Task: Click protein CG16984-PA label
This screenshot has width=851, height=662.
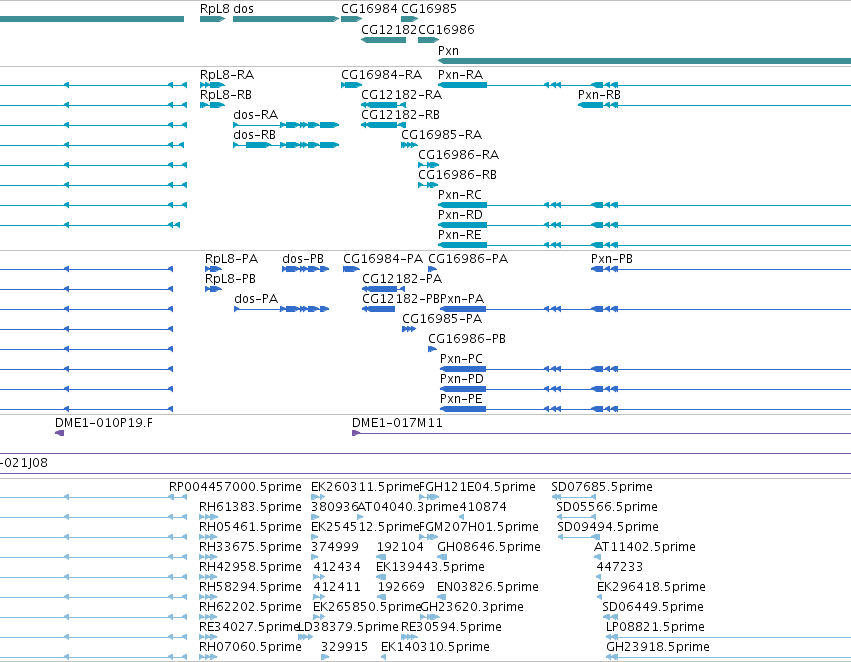Action: 383,259
